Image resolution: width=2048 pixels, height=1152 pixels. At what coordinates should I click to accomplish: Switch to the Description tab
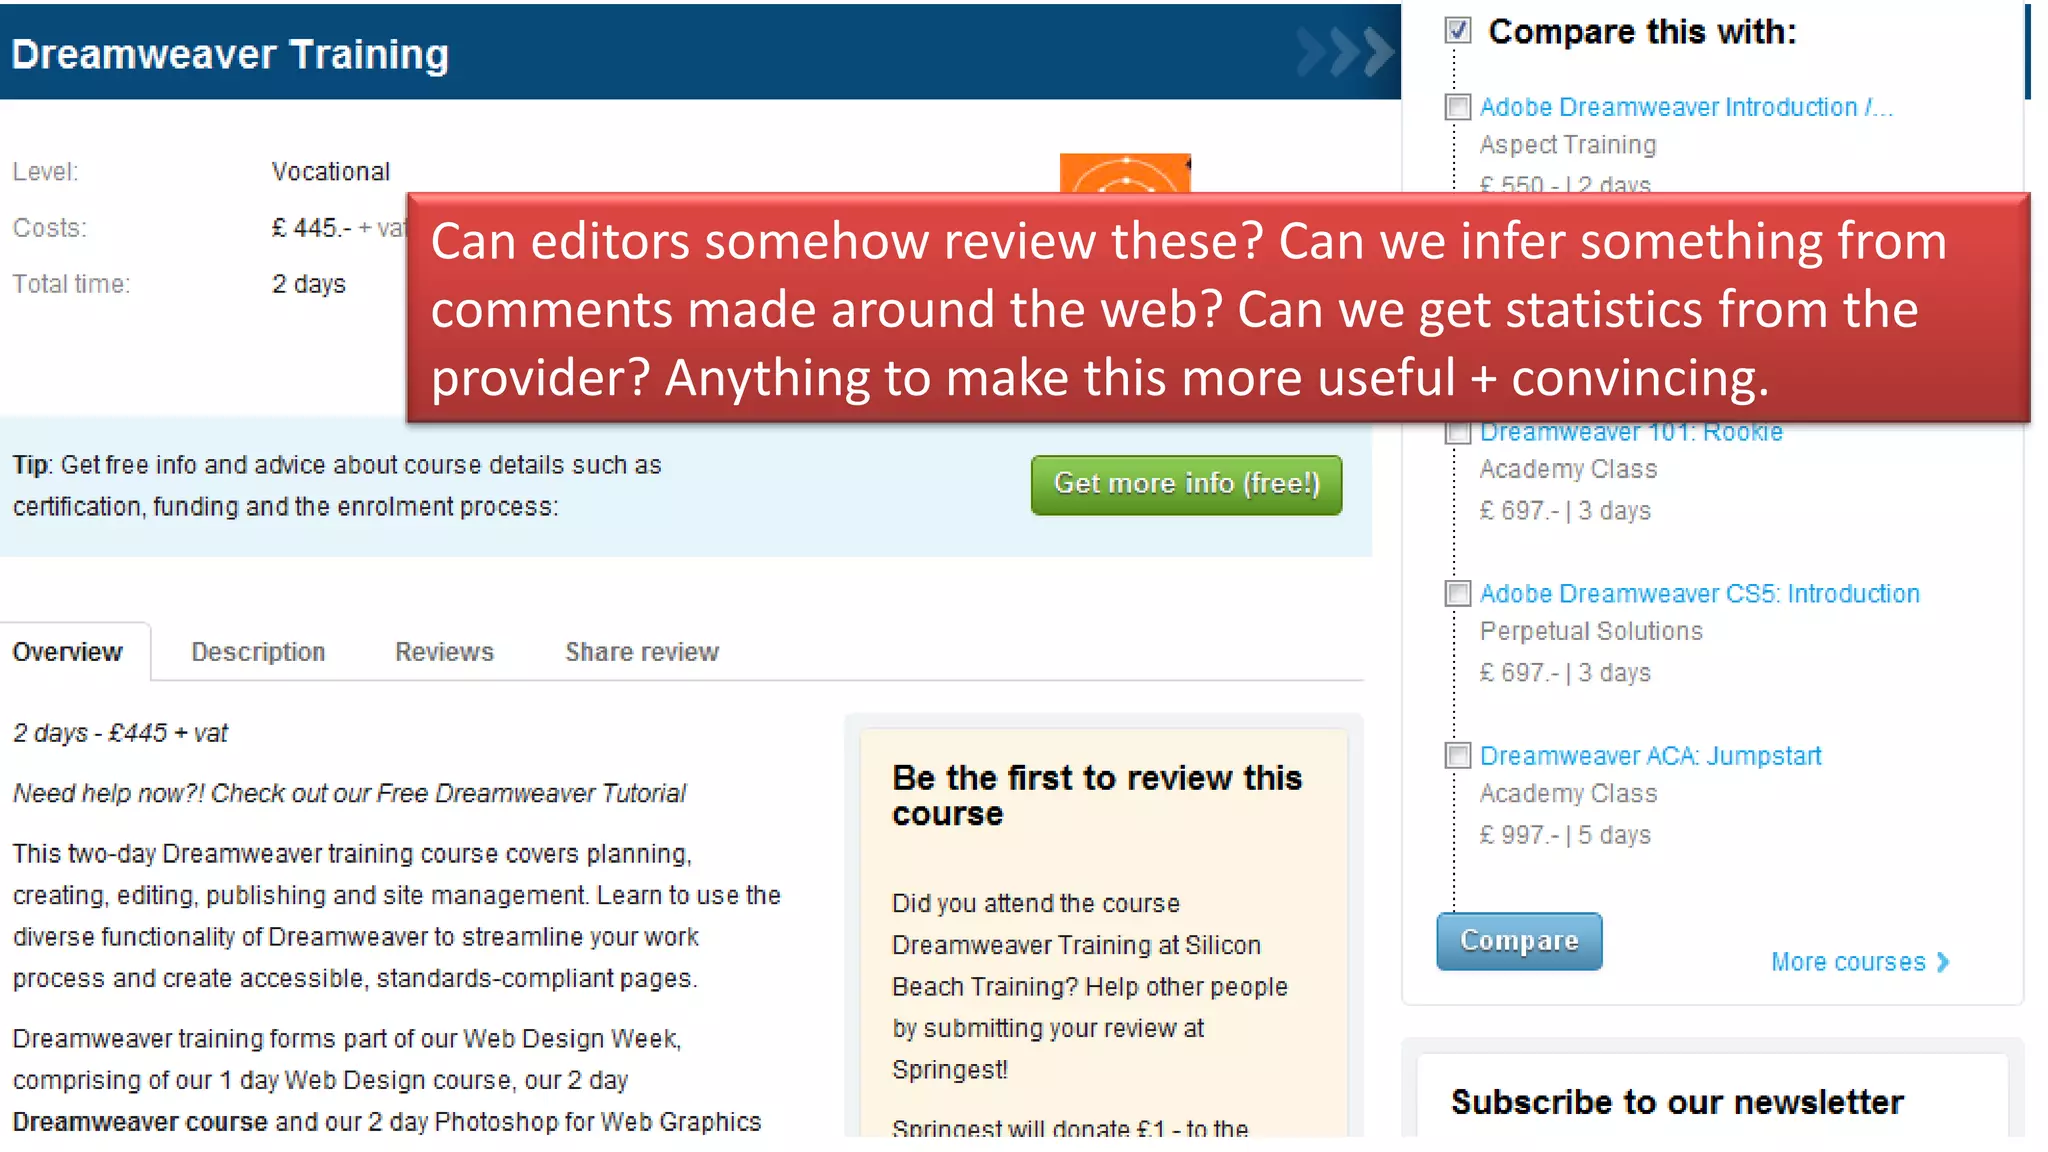pos(258,652)
